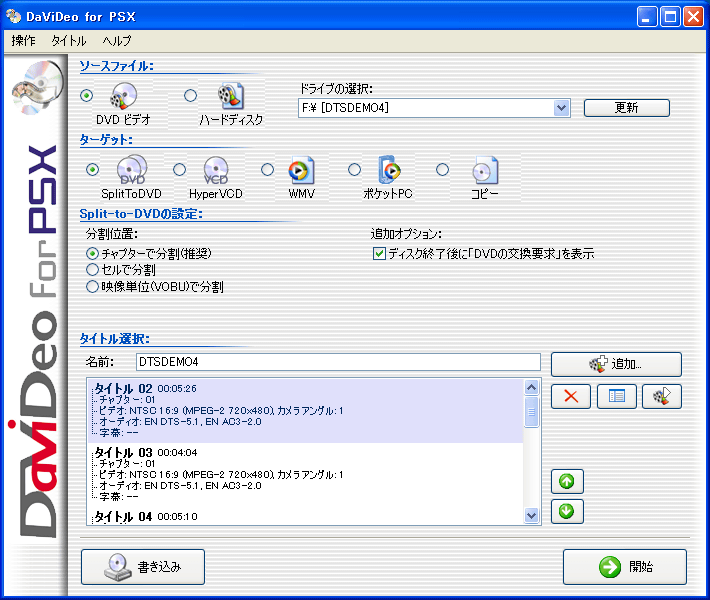The image size is (710, 600).
Task: Move selected title up with green arrow
Action: (567, 481)
